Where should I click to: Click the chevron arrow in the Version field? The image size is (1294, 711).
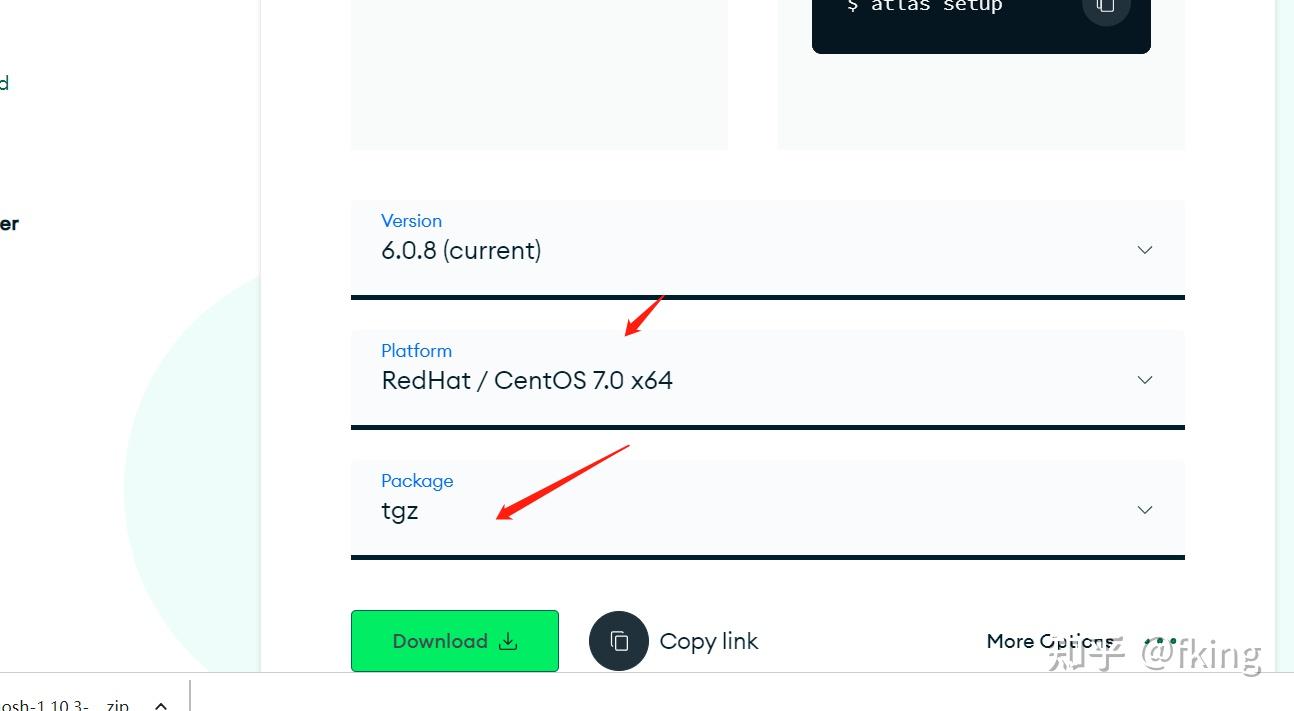pos(1145,250)
